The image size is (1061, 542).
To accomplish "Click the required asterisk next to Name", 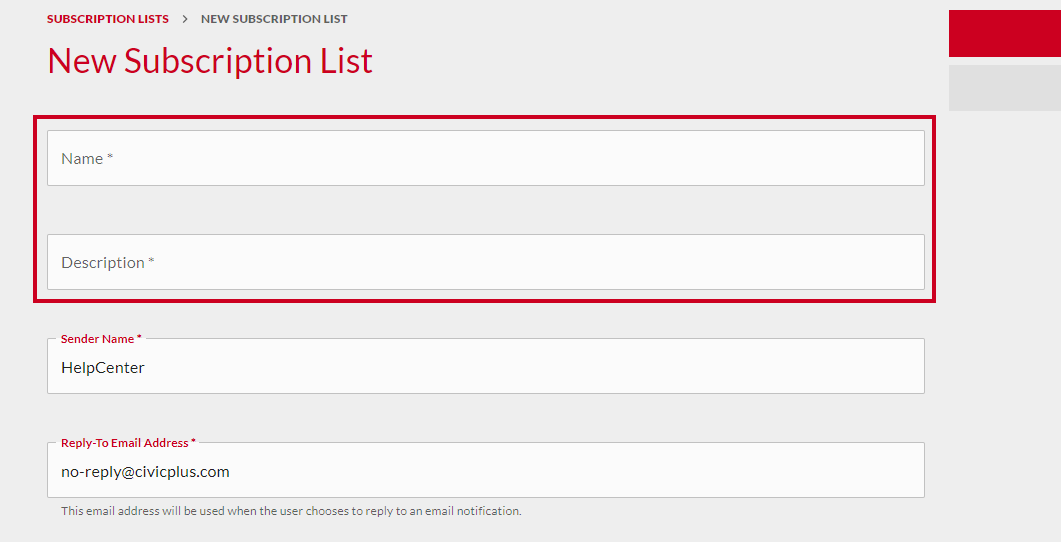I will click(x=110, y=156).
